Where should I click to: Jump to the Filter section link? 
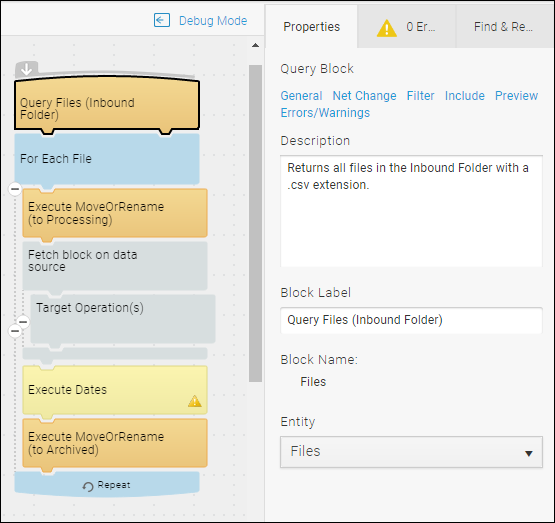420,96
